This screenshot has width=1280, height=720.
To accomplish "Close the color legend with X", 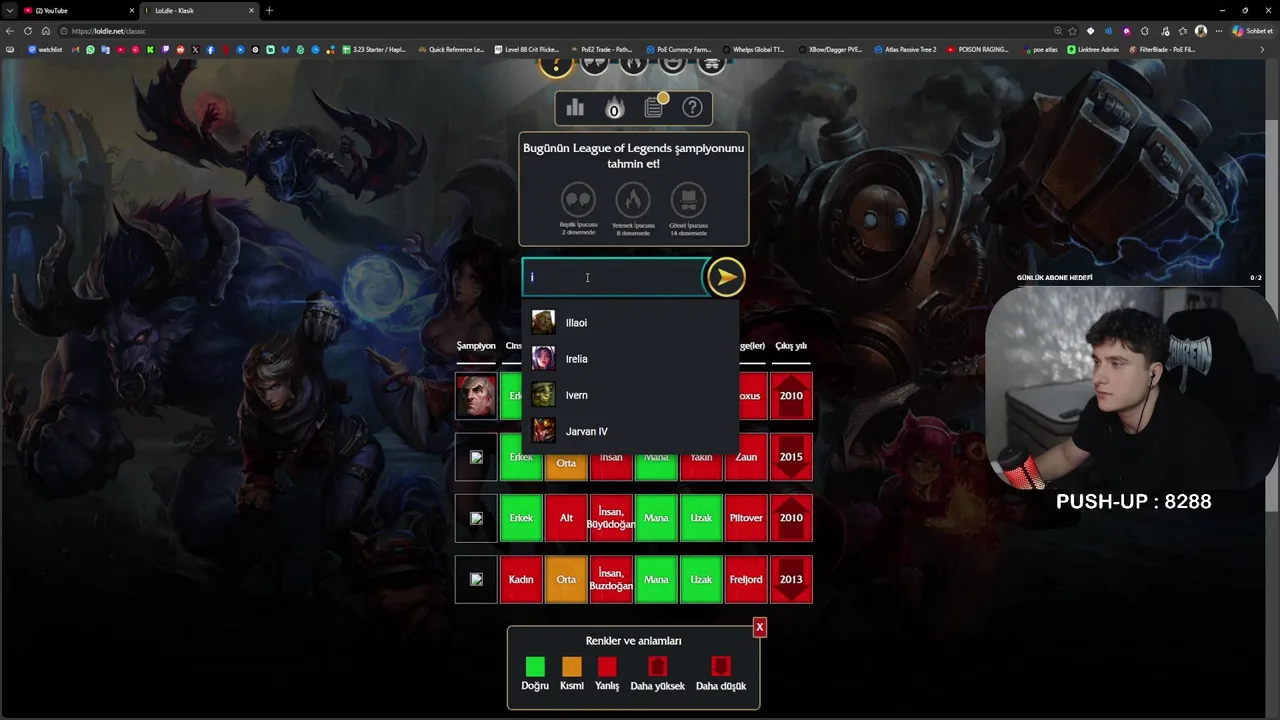I will [x=760, y=627].
